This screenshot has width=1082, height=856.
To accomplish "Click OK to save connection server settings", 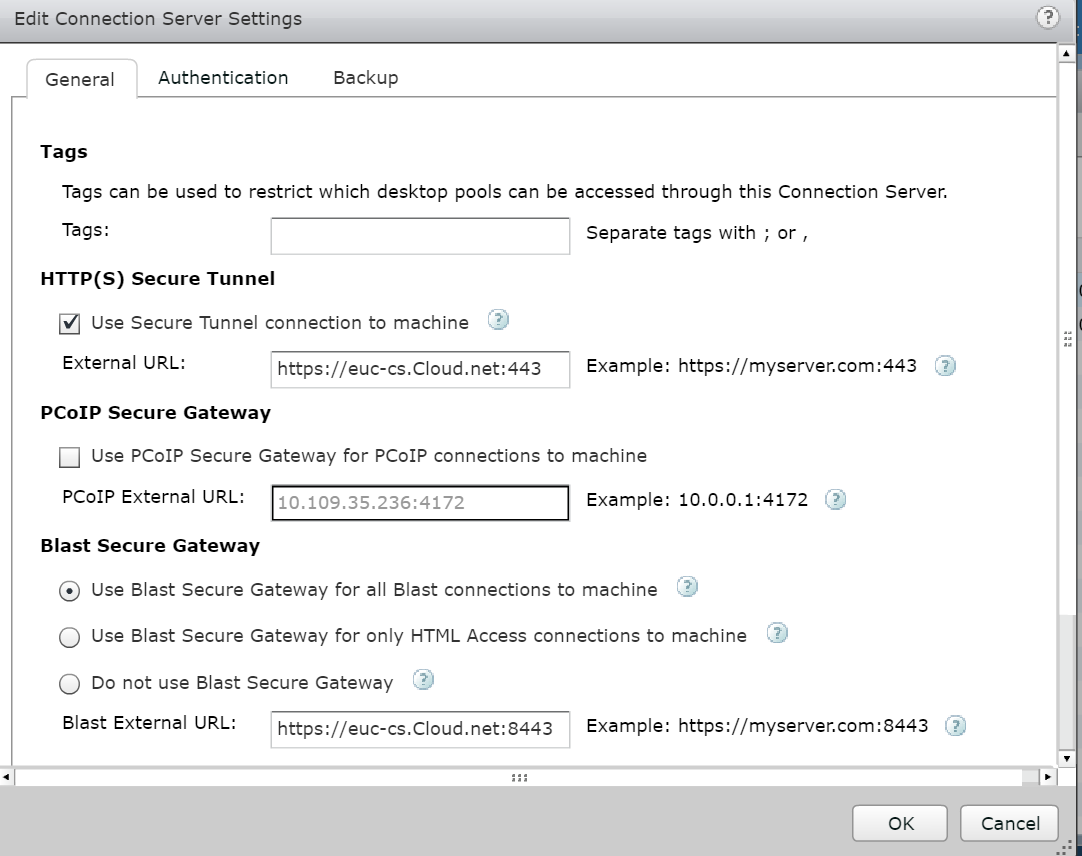I will tap(898, 823).
